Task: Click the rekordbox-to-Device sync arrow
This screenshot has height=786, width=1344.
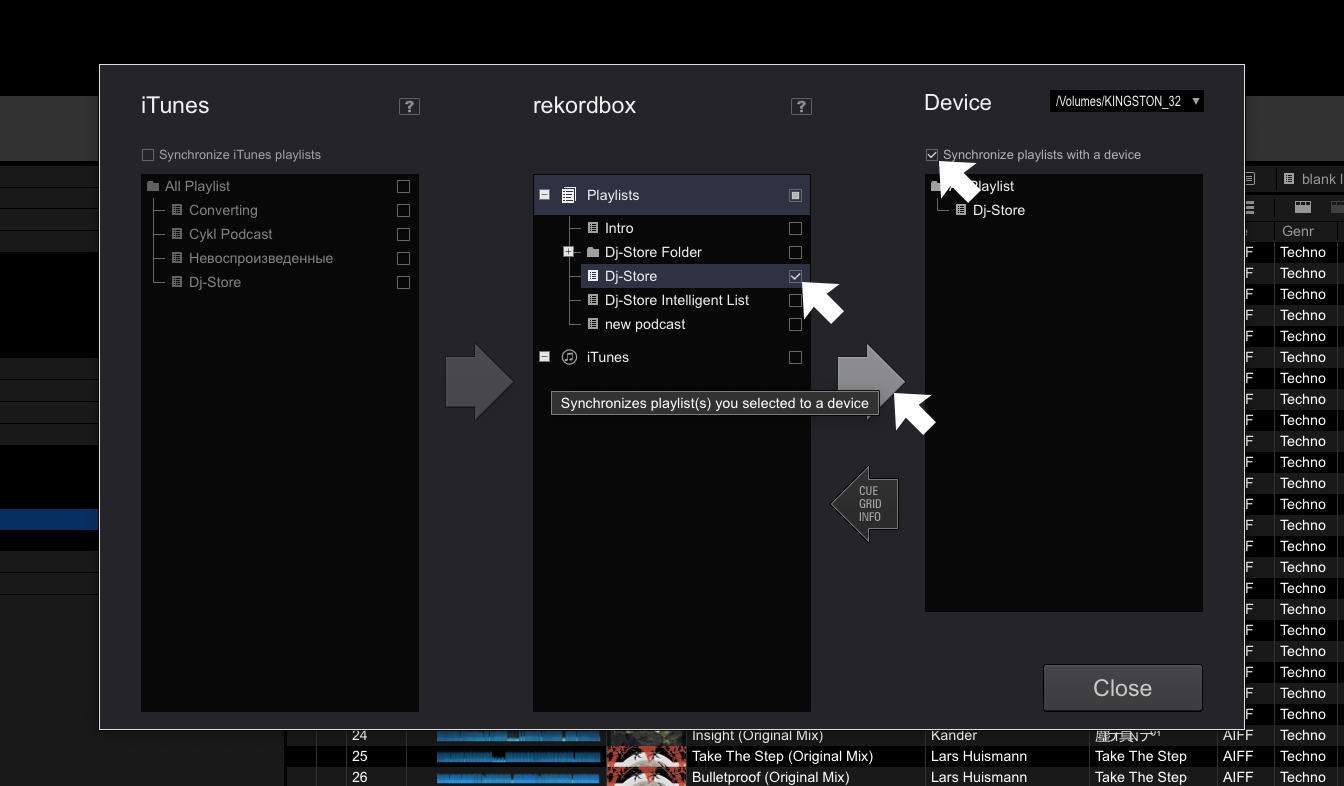Action: (x=871, y=382)
